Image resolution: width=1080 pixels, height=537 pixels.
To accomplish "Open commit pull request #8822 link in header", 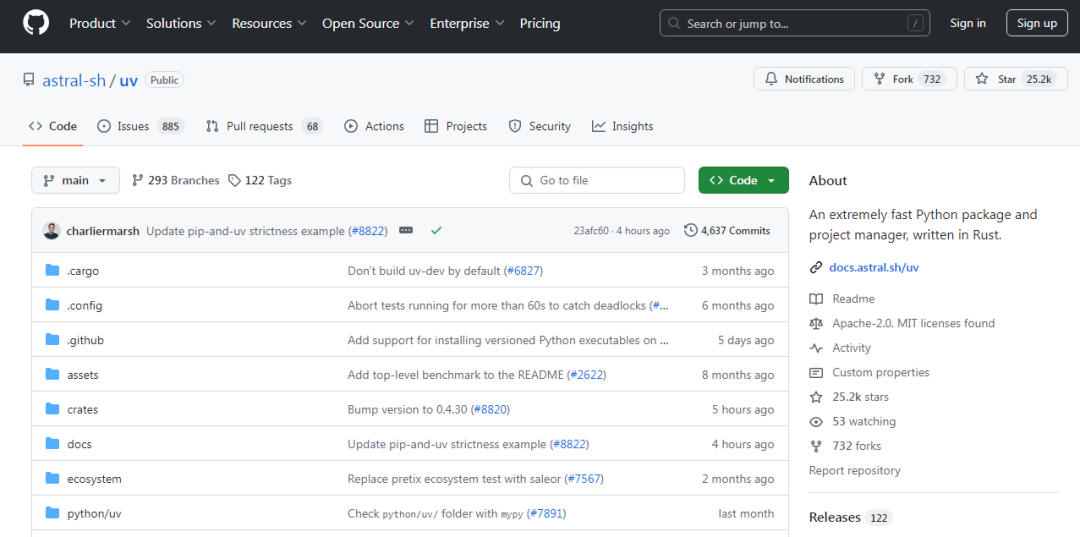I will [x=368, y=231].
